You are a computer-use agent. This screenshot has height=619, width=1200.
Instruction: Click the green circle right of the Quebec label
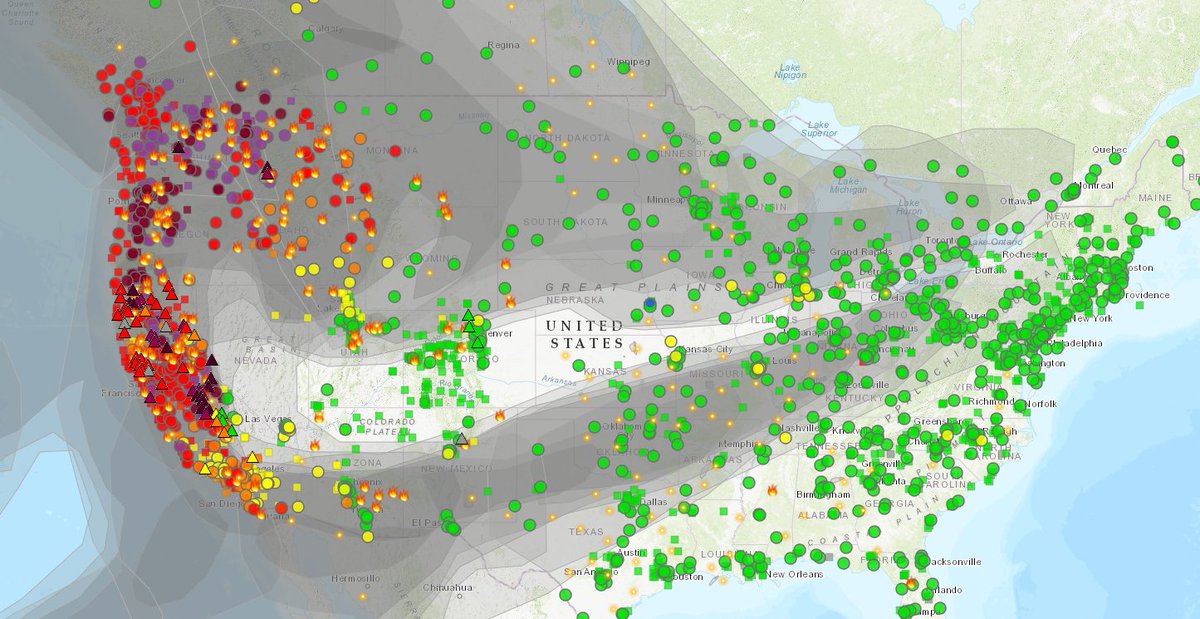[1173, 142]
